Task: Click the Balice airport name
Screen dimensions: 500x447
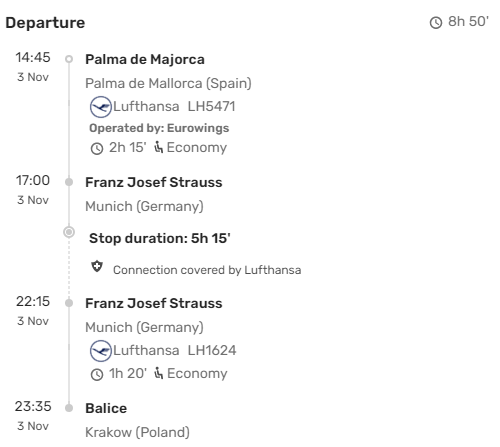Action: 106,408
